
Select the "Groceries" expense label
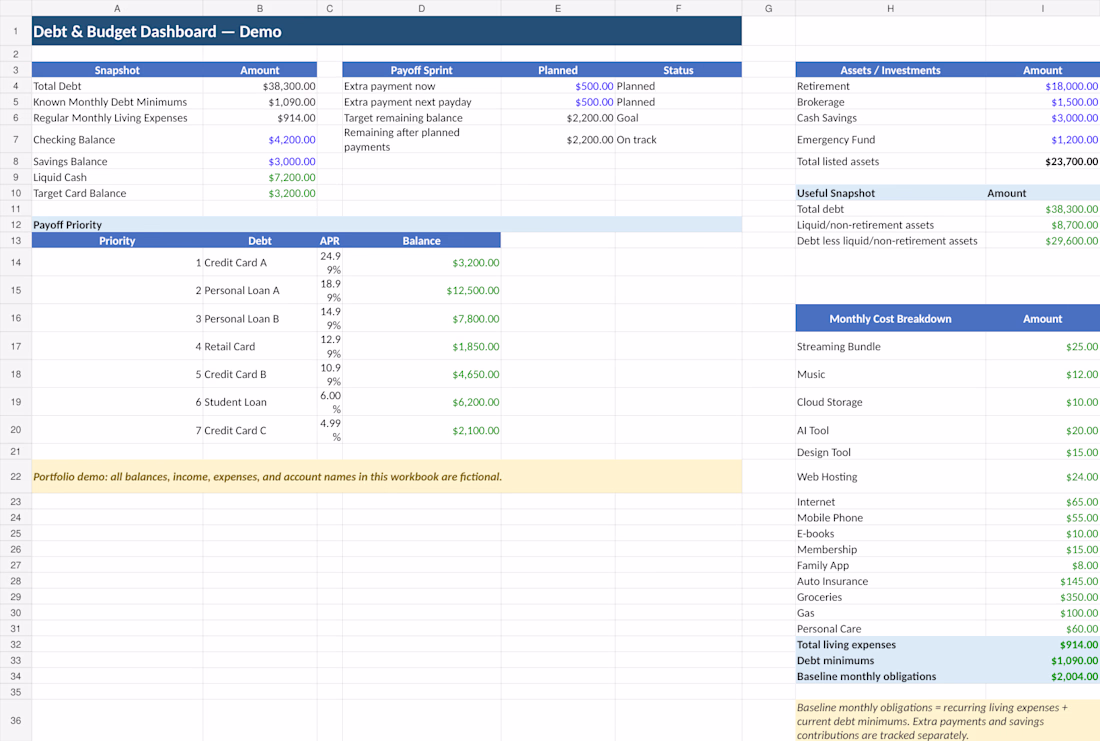click(819, 597)
